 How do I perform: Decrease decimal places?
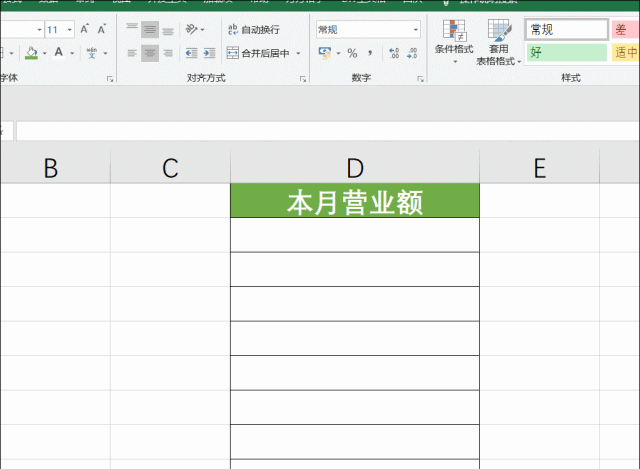click(x=412, y=53)
